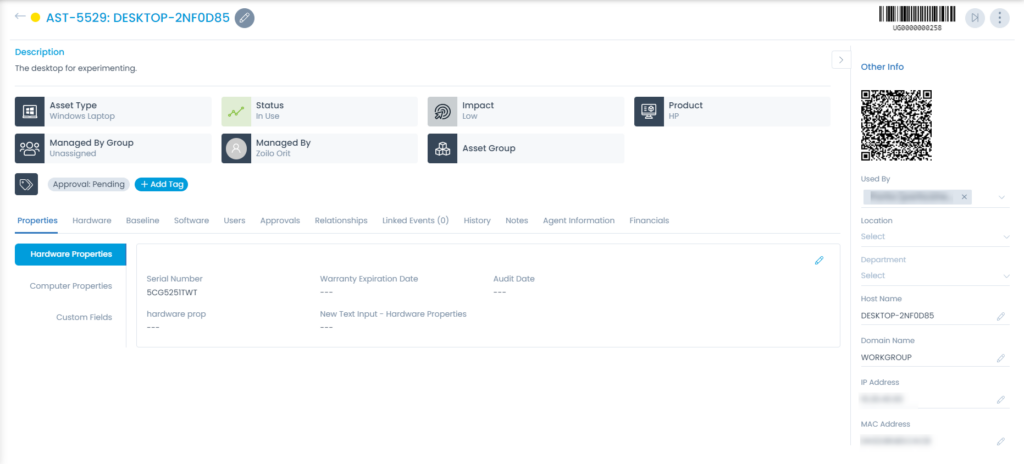Go back using the left arrow
The image size is (1024, 464).
coord(20,16)
